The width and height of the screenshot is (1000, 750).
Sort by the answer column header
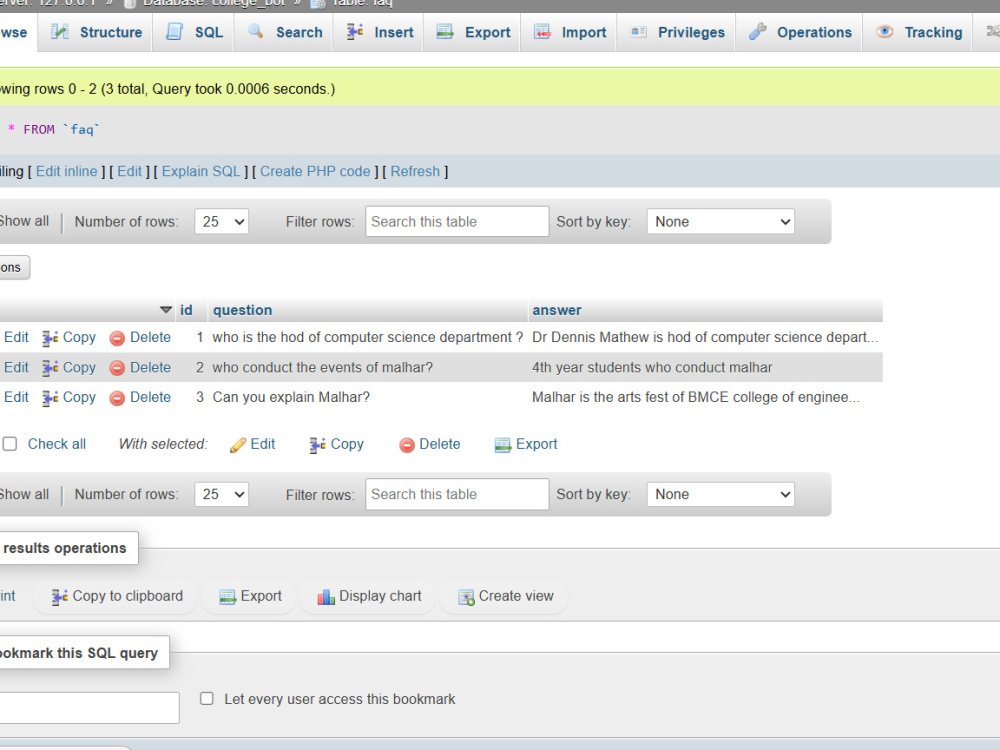click(557, 310)
